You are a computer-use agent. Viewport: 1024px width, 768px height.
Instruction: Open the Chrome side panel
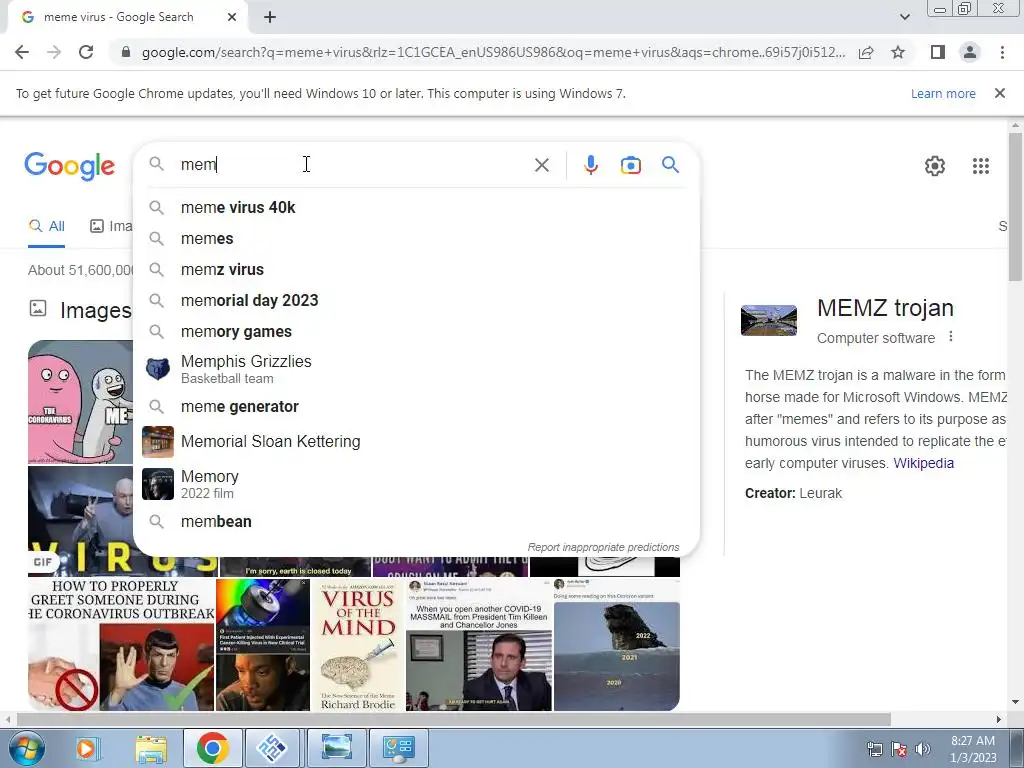[x=938, y=52]
